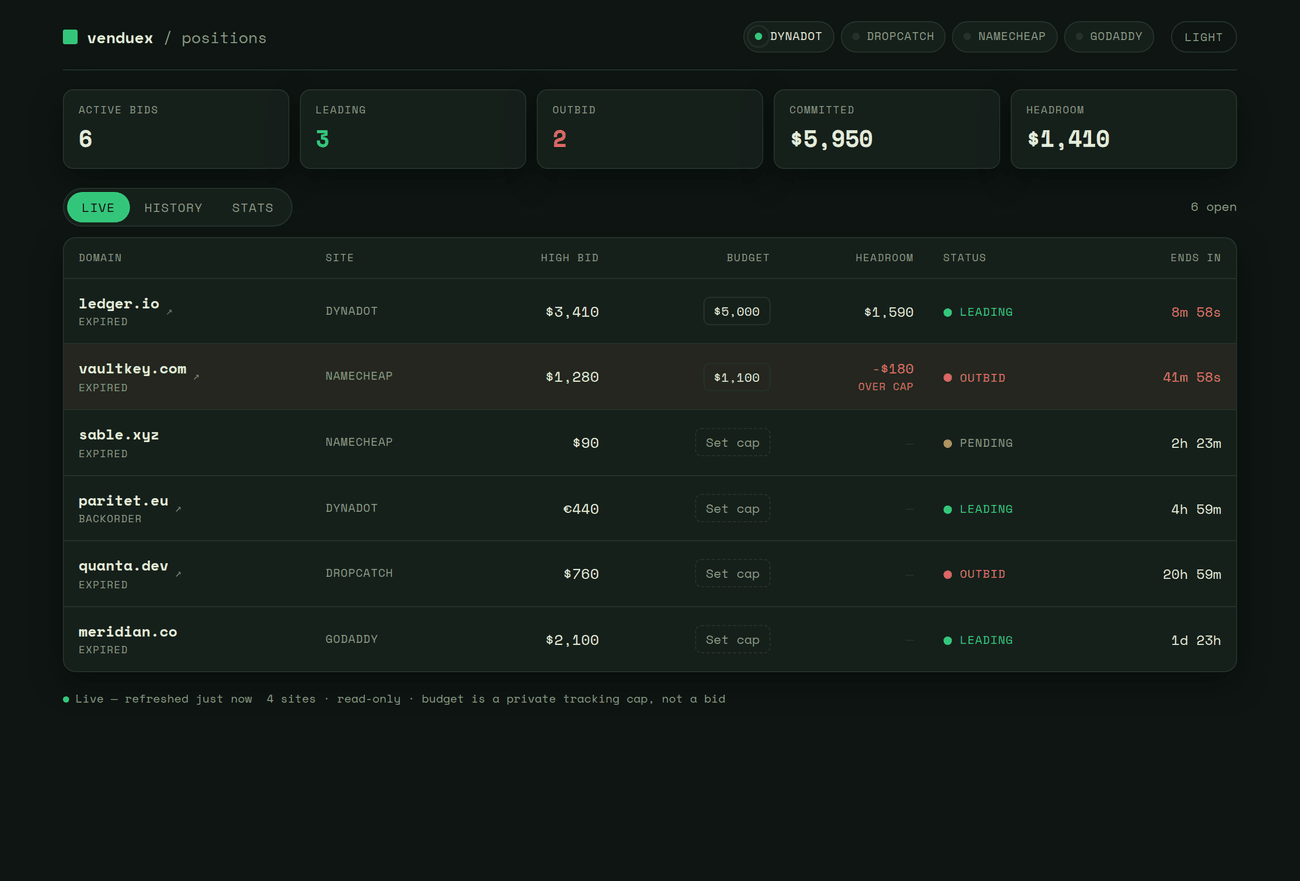1300x881 pixels.
Task: Click green status dot in meridian.co row
Action: click(947, 640)
